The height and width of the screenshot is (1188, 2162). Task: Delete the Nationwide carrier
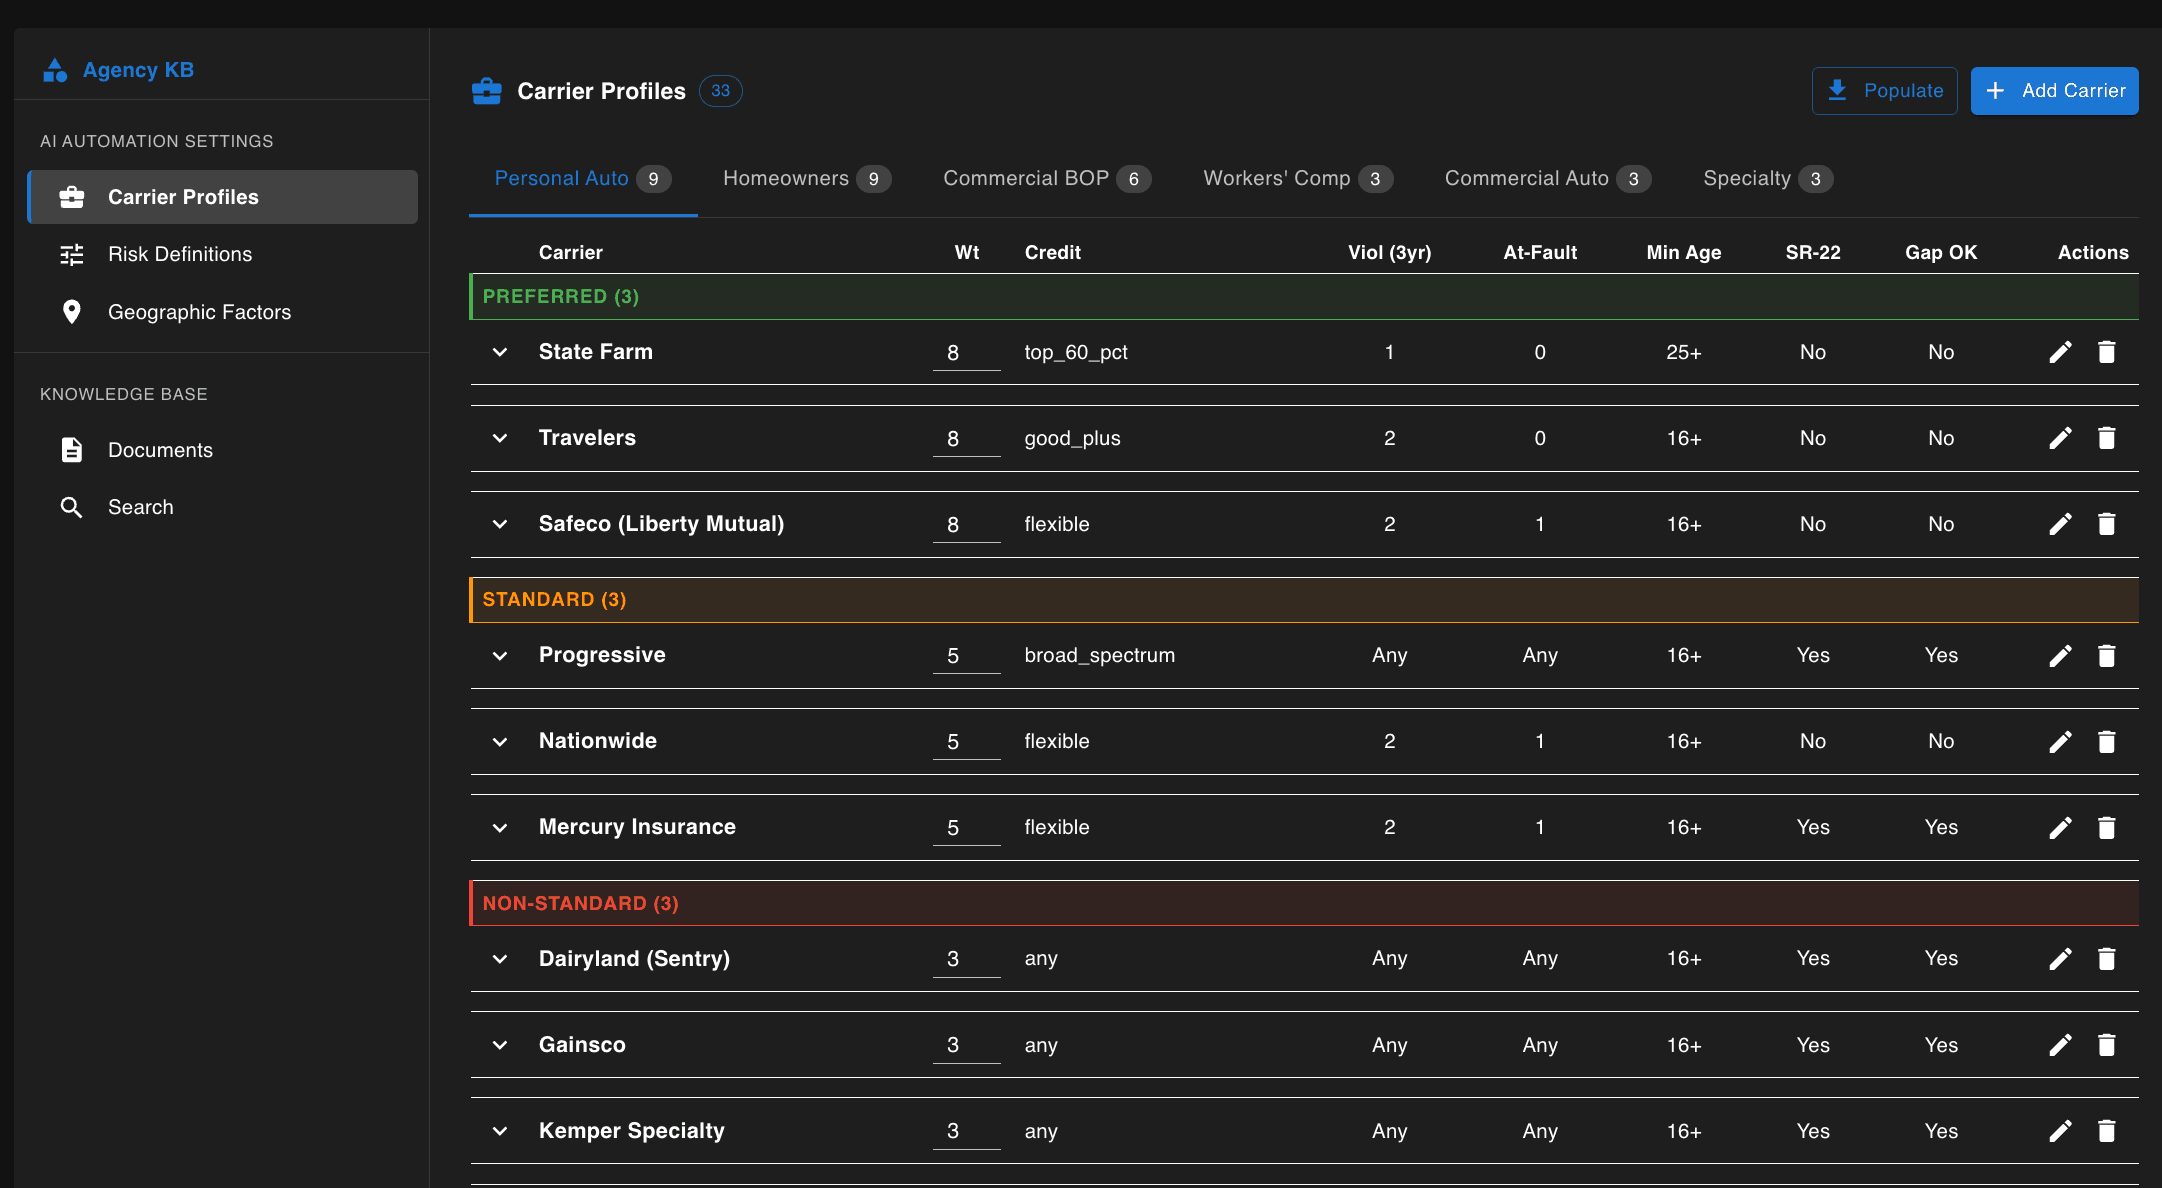(2106, 741)
